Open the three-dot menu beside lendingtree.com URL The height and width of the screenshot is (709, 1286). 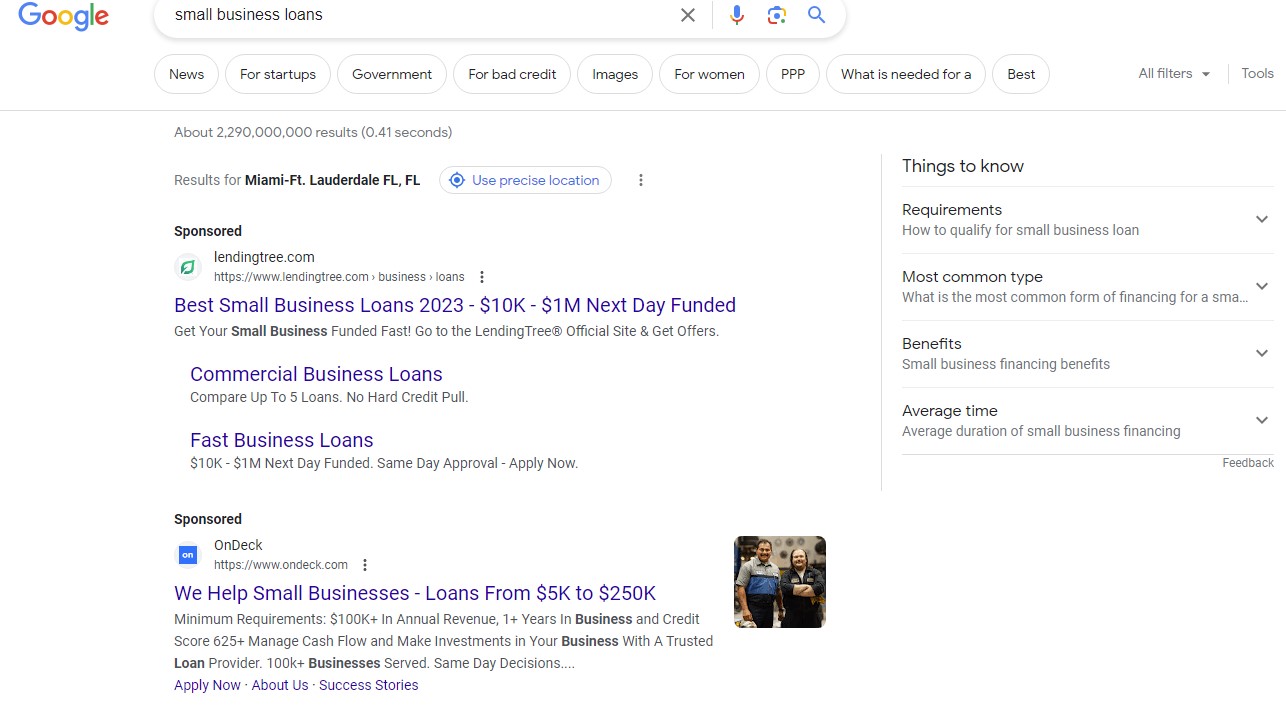(482, 277)
